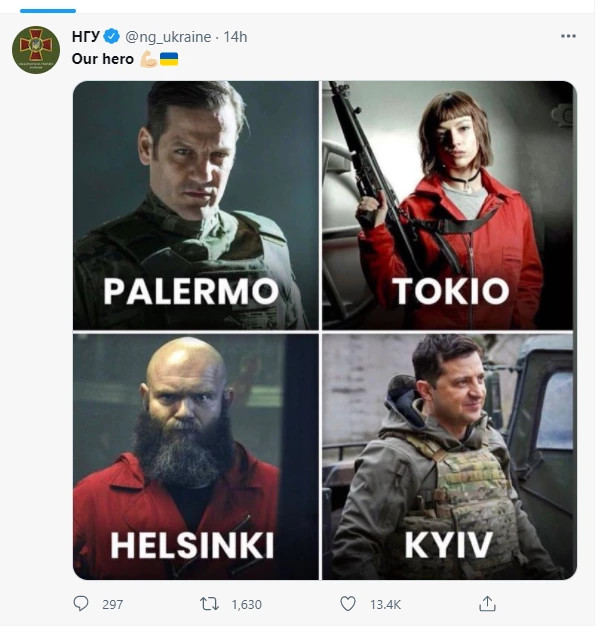Retweet using the retweet arrows icon
This screenshot has width=609, height=626.
pos(209,604)
